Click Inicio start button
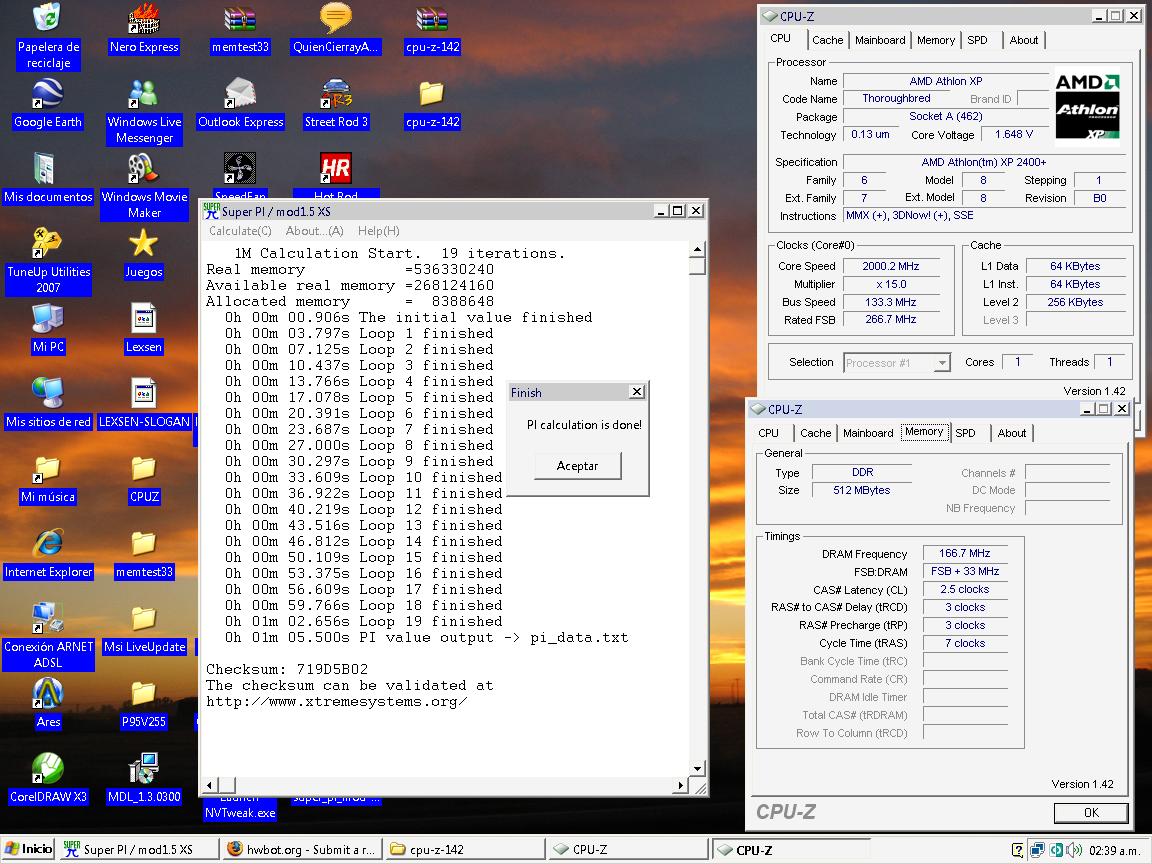The width and height of the screenshot is (1152, 864). point(29,849)
